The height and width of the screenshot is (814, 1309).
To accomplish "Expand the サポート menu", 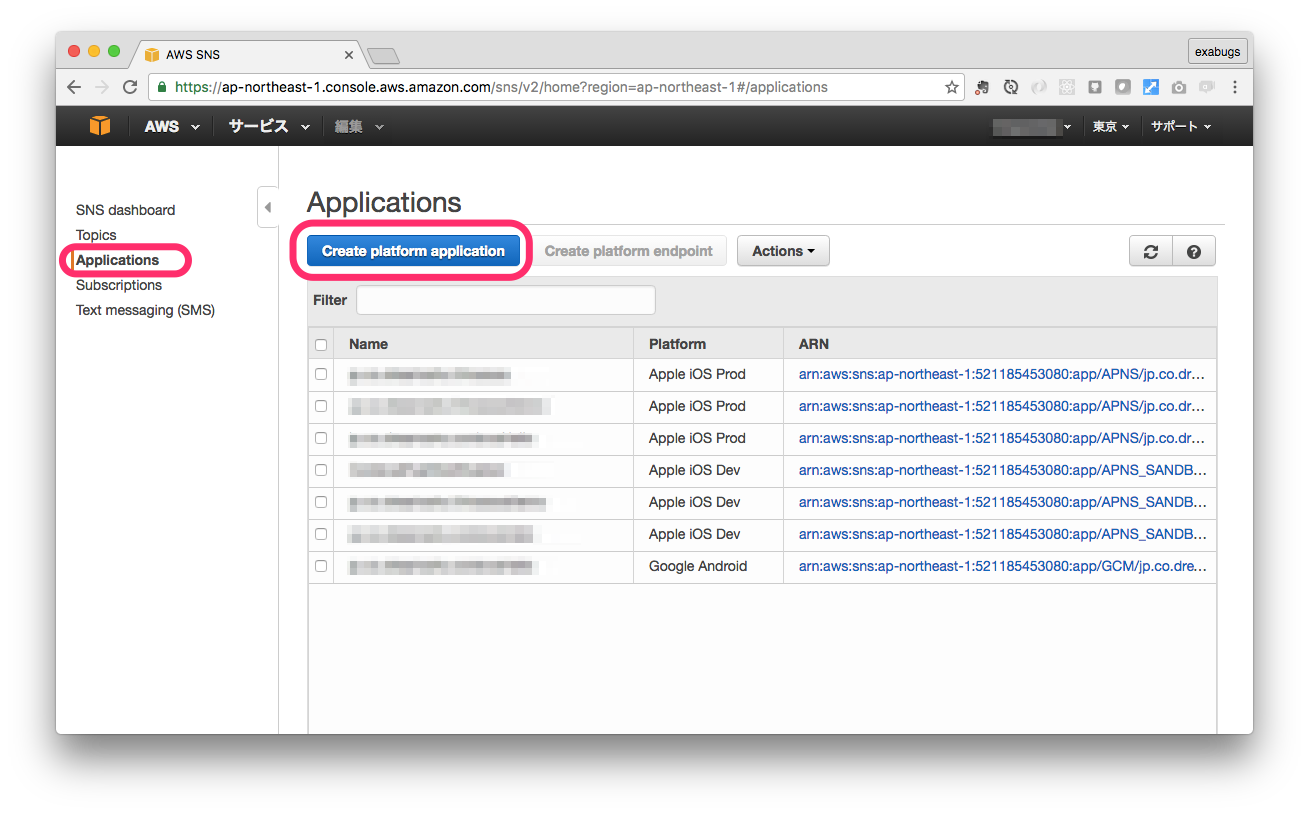I will click(x=1181, y=127).
